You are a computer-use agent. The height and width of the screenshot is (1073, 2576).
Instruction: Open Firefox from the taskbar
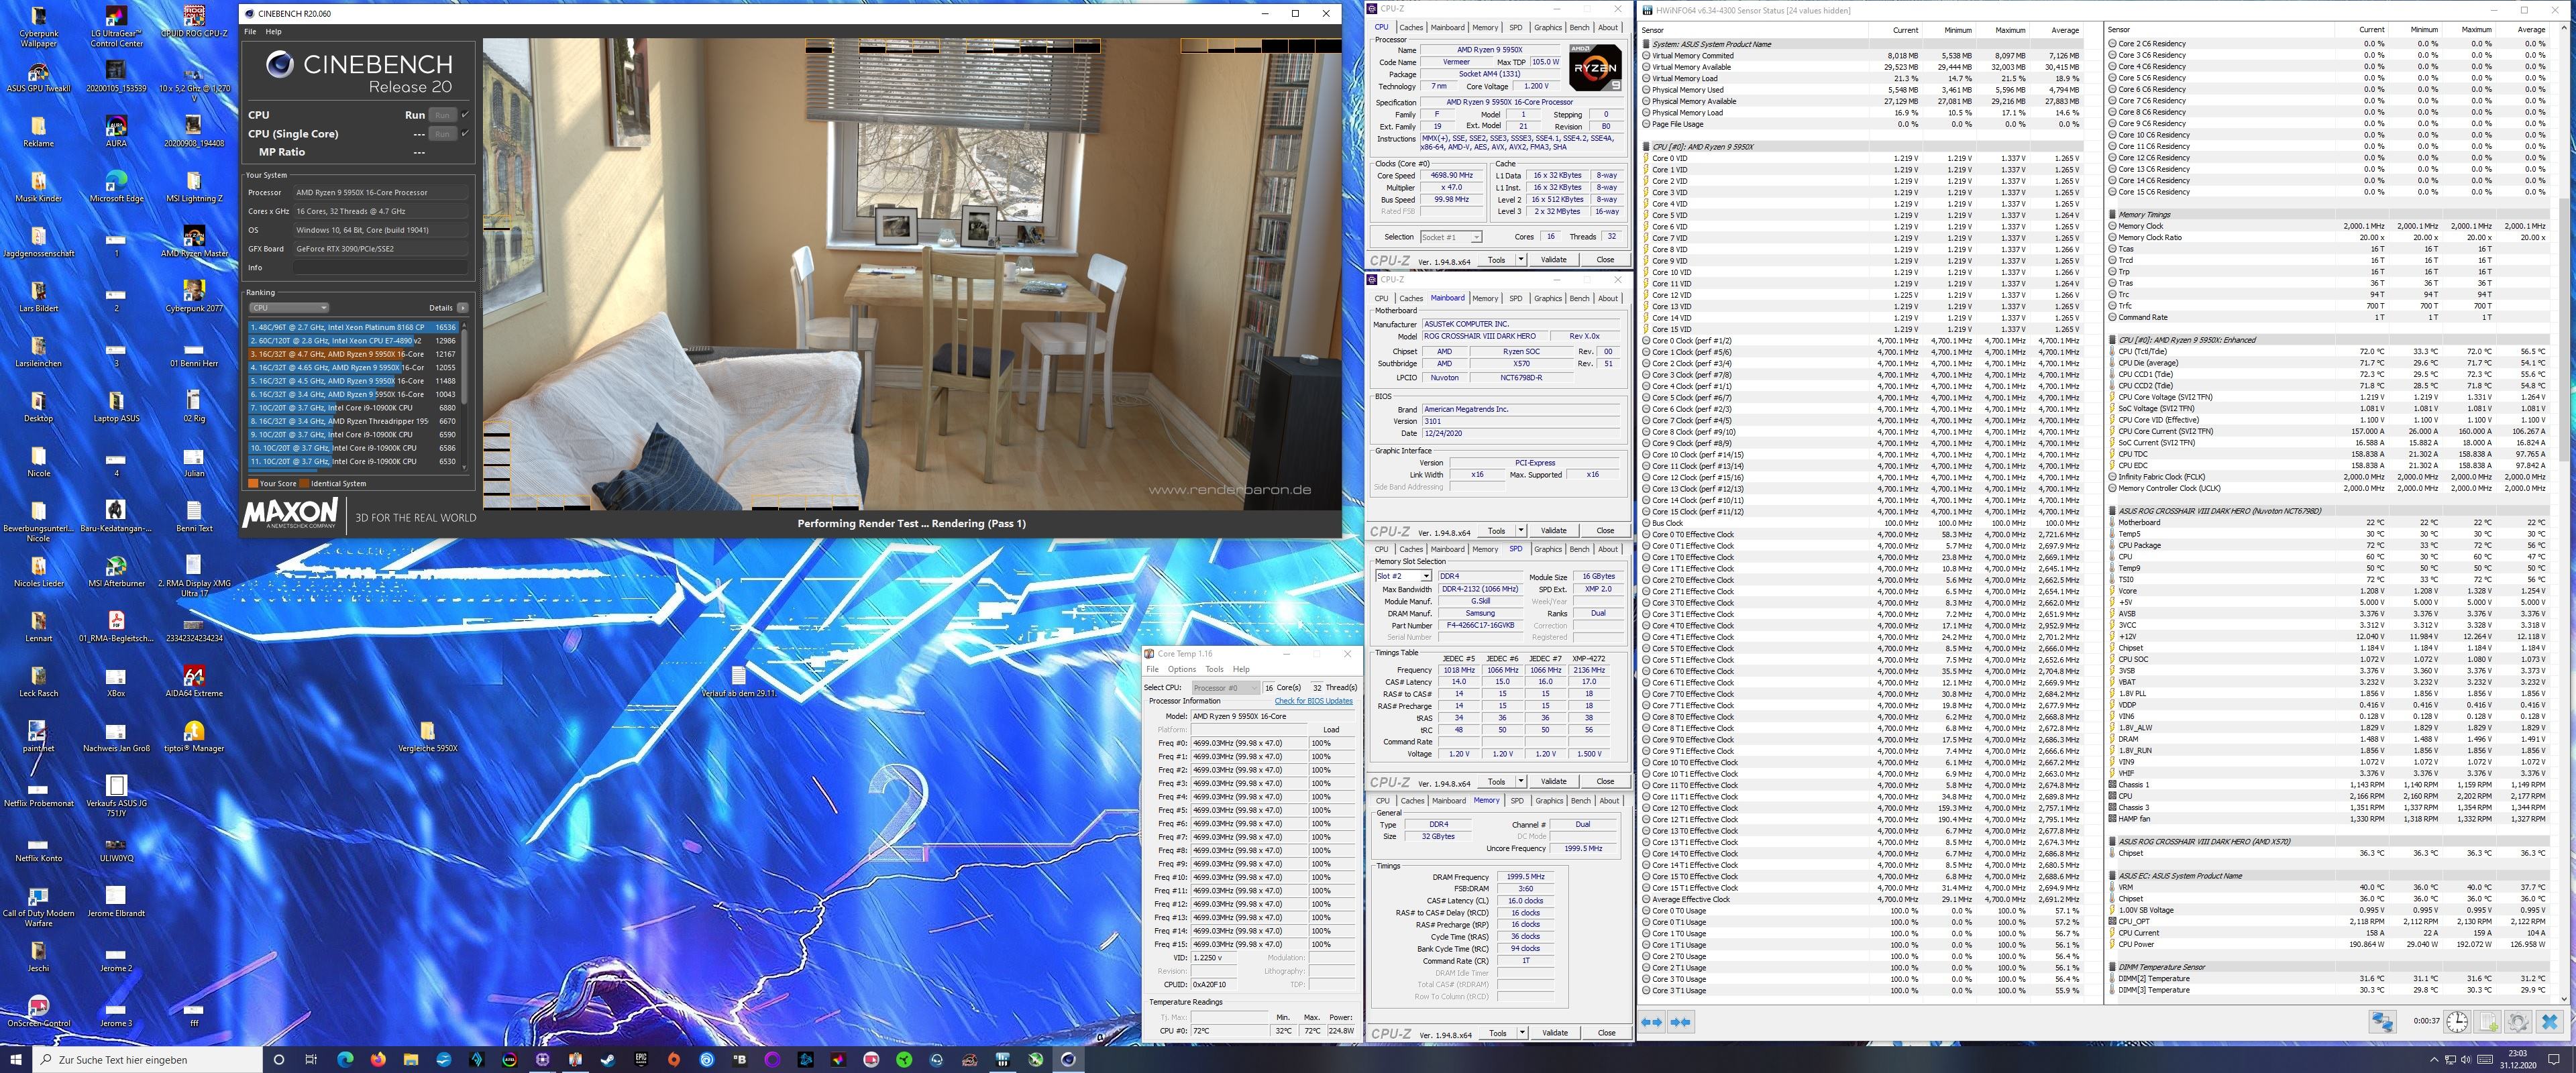[x=378, y=1059]
